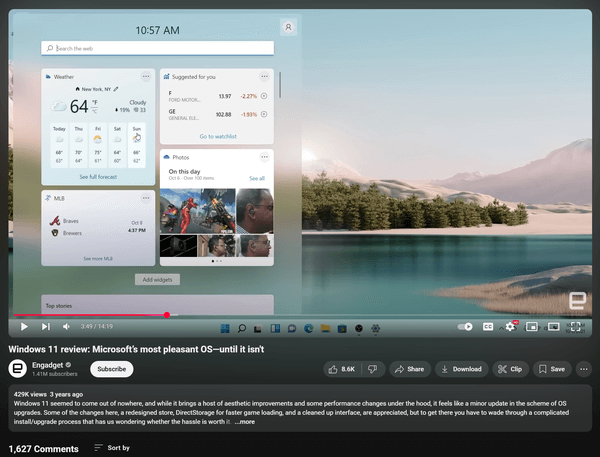Click the taskbar Search magnifier icon
Screen dimensions: 600x457
click(242, 328)
